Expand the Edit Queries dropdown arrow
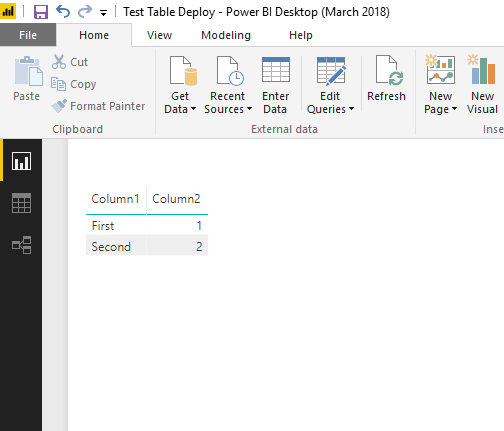The image size is (504, 431). pos(351,109)
